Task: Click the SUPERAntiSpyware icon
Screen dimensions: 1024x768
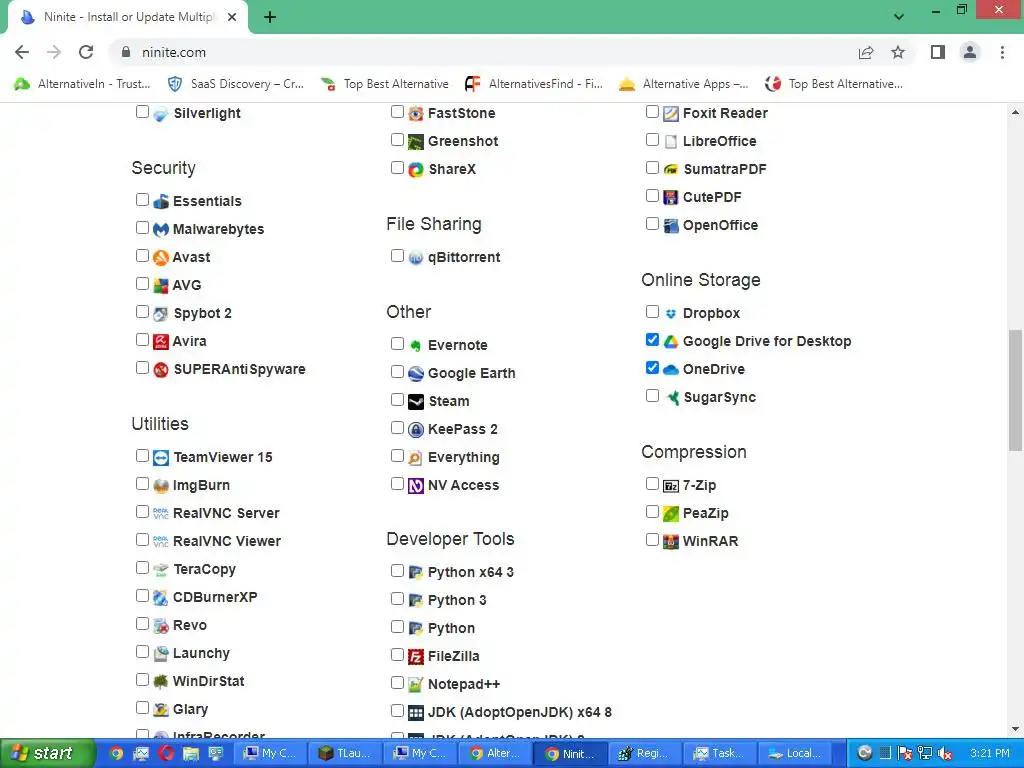Action: (161, 370)
